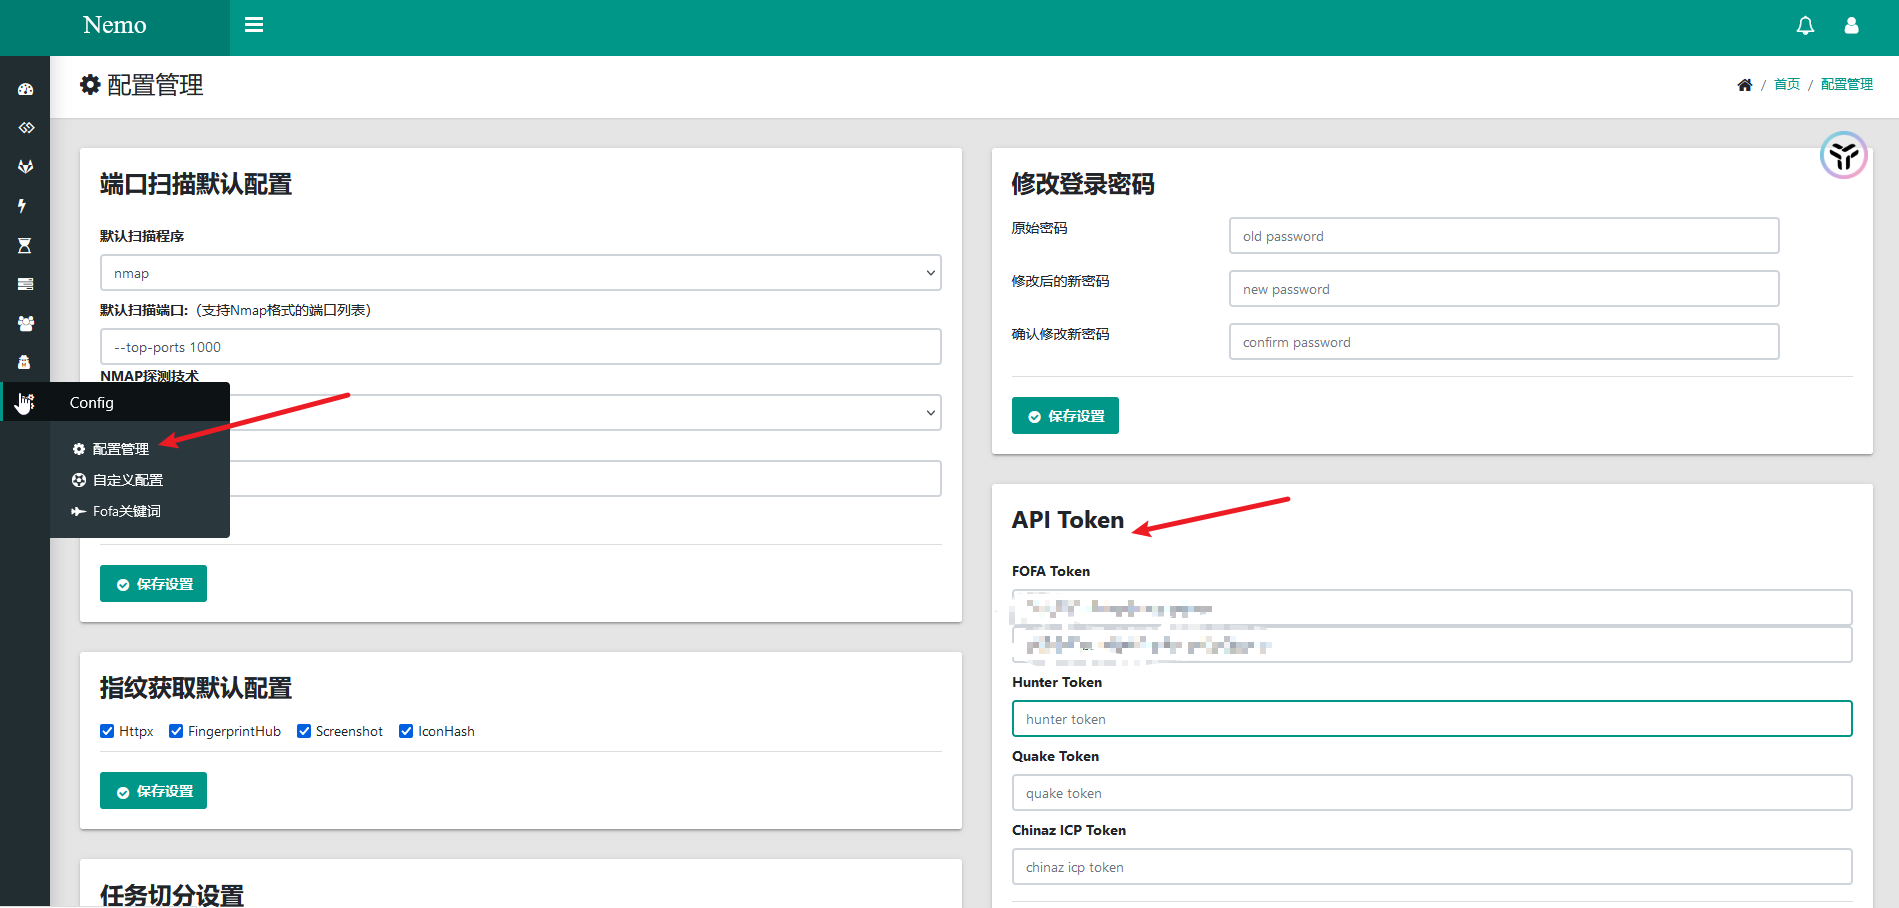Click the chinaz icp token input
This screenshot has width=1899, height=908.
pyautogui.click(x=1432, y=867)
